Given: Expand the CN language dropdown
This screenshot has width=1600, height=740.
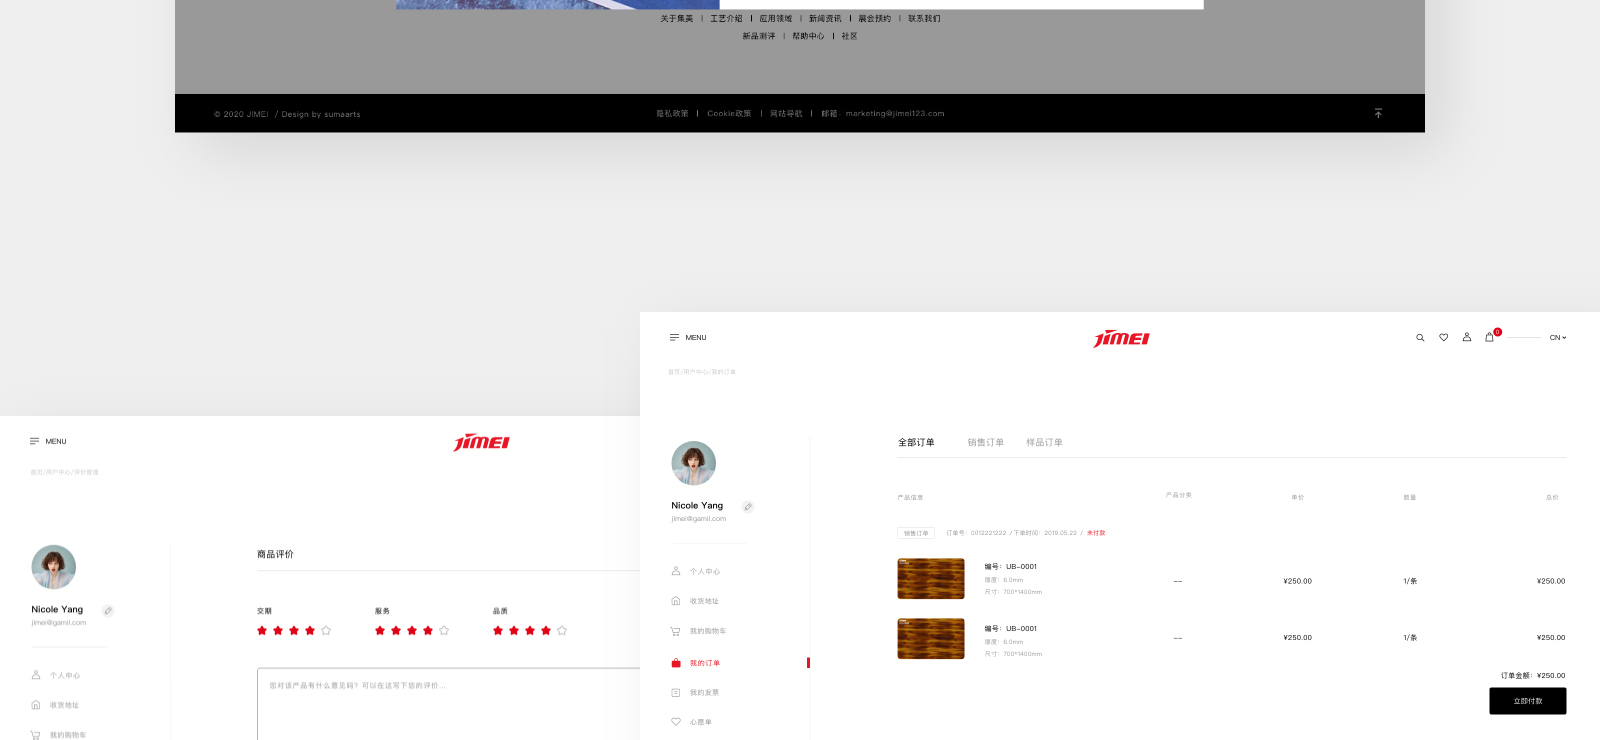Looking at the screenshot, I should (1558, 338).
